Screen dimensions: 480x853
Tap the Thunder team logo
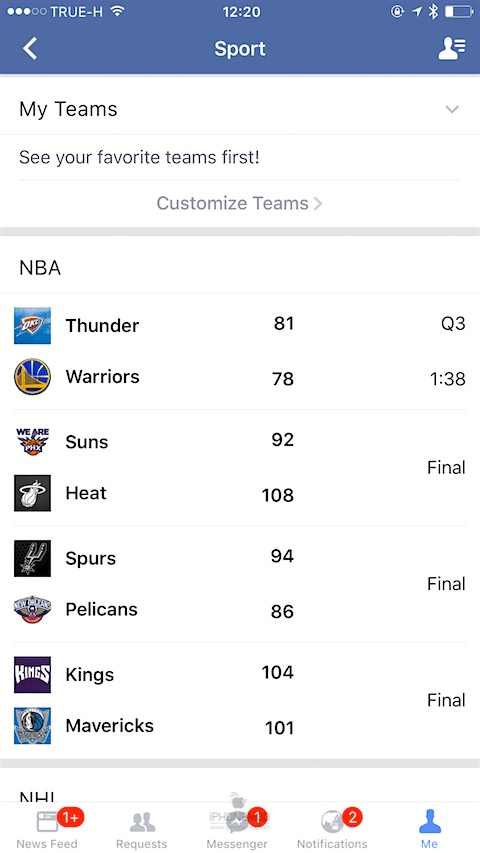(33, 325)
